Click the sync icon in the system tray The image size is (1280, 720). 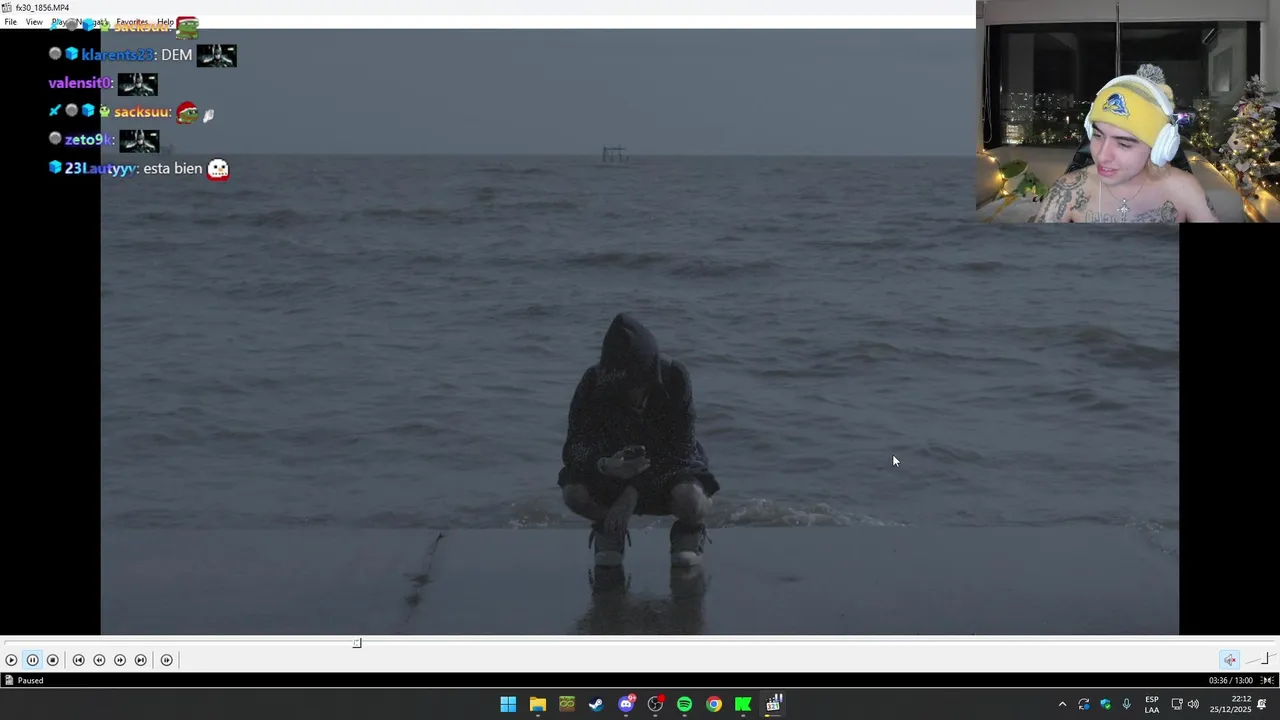(1084, 704)
